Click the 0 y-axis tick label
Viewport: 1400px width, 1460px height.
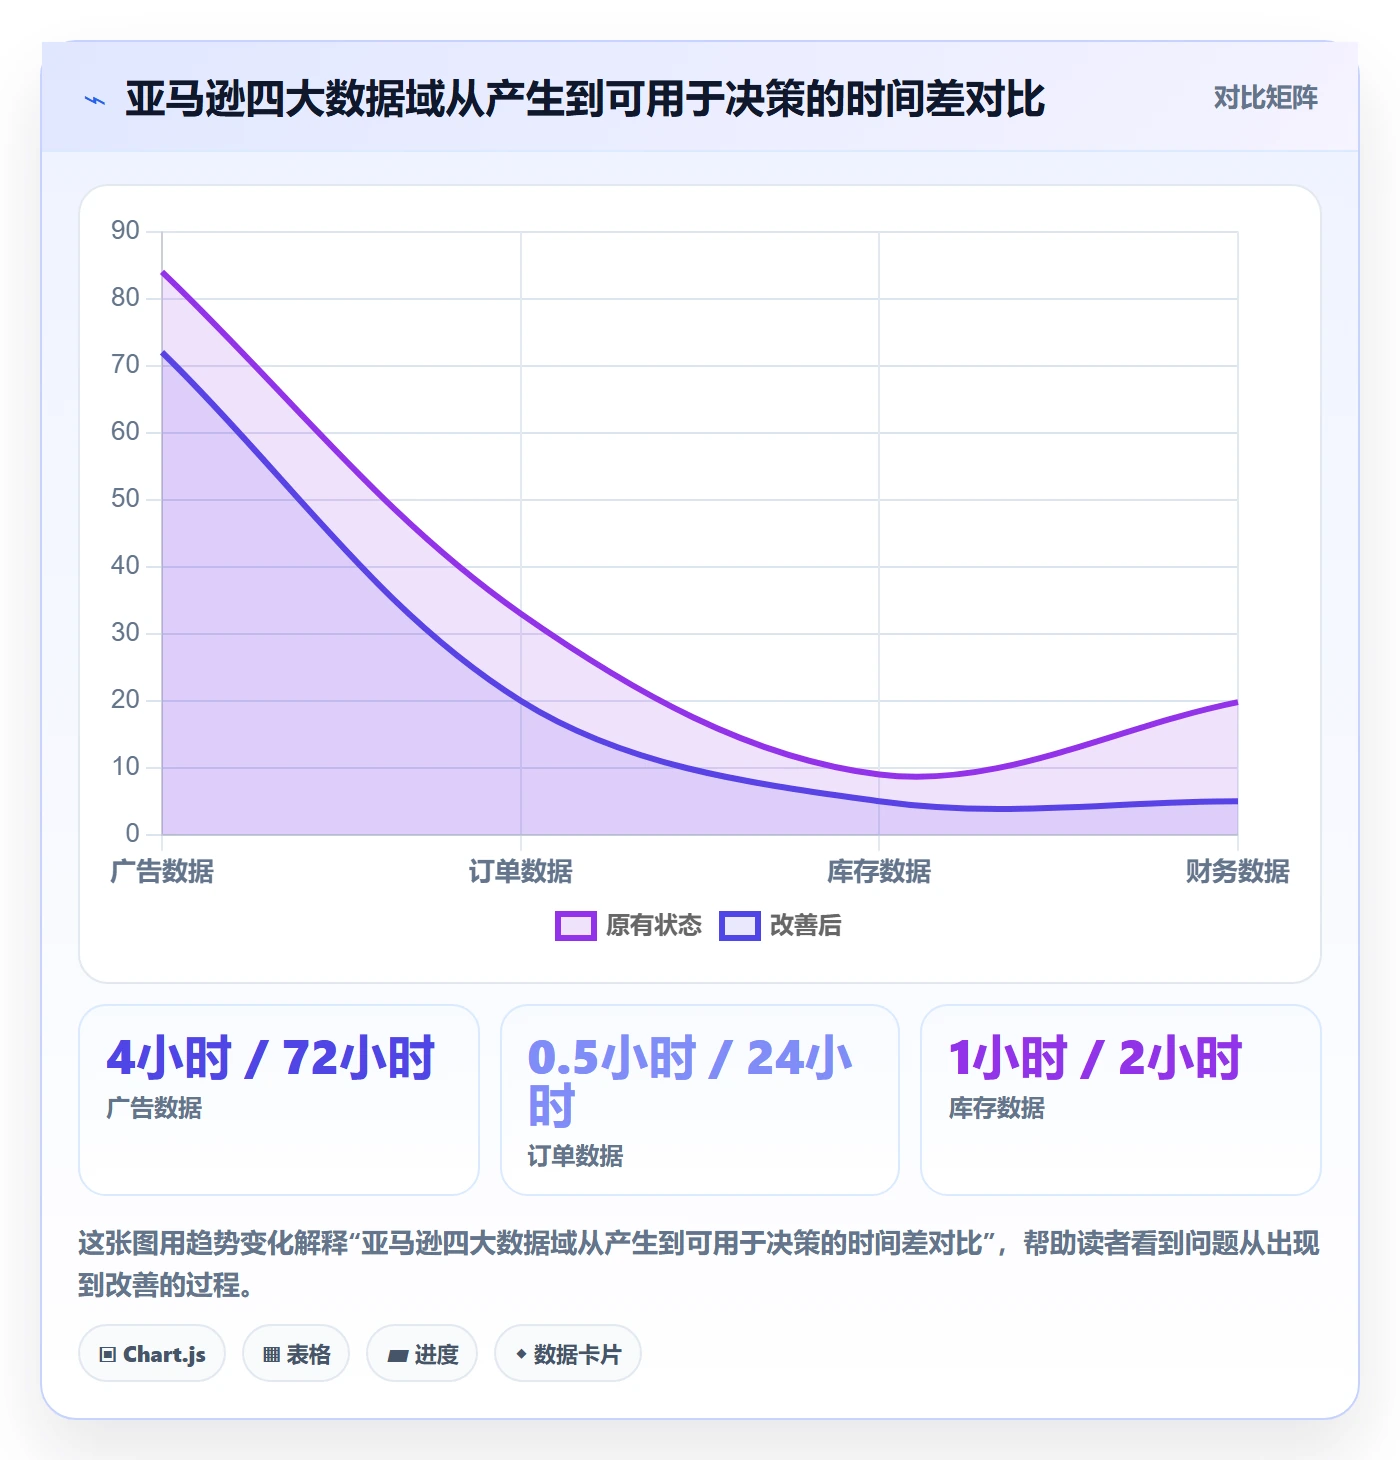132,834
